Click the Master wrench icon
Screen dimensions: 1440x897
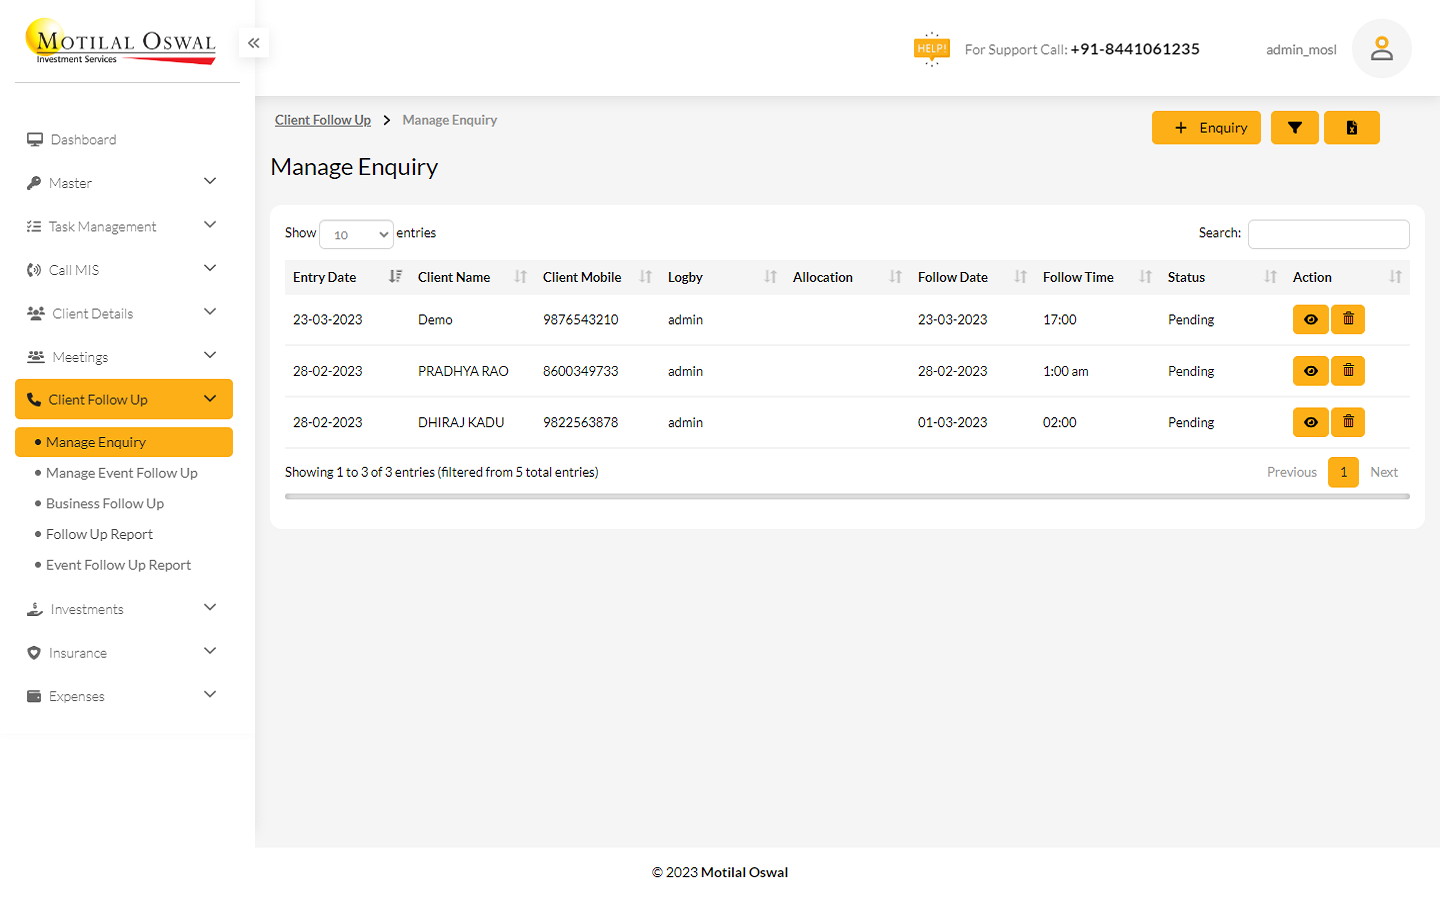(x=34, y=183)
